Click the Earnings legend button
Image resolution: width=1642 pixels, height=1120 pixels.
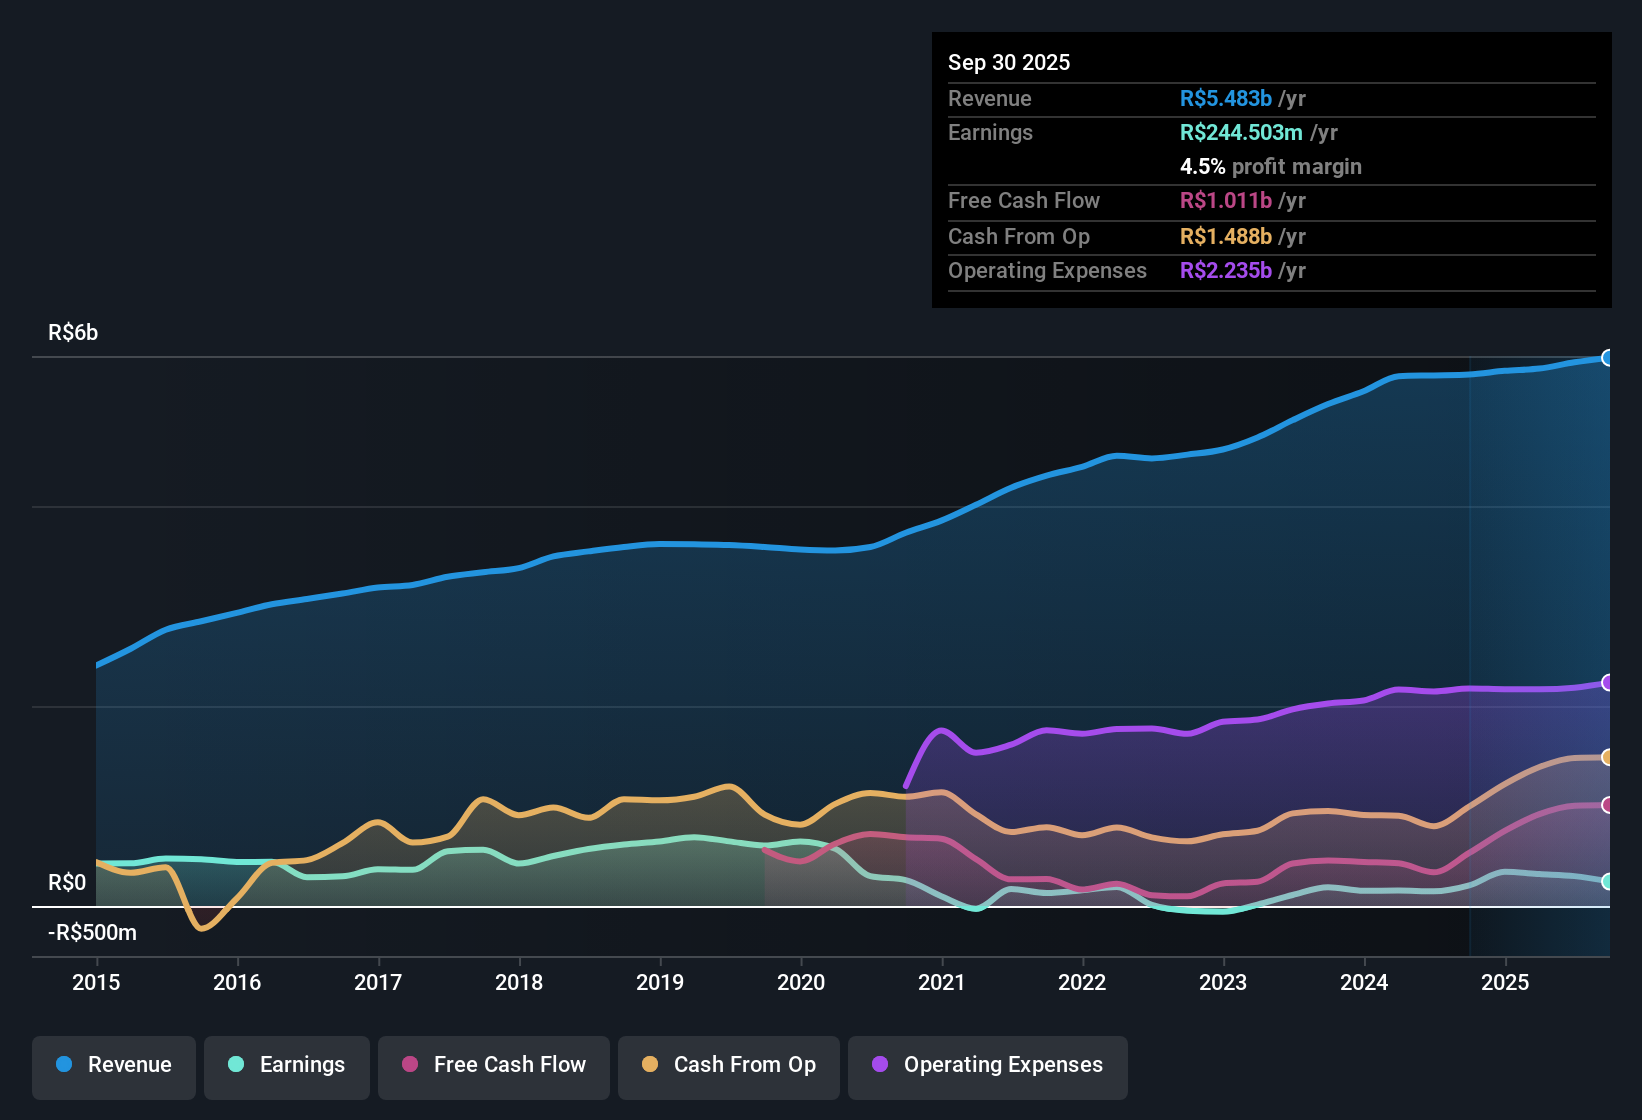point(286,1066)
